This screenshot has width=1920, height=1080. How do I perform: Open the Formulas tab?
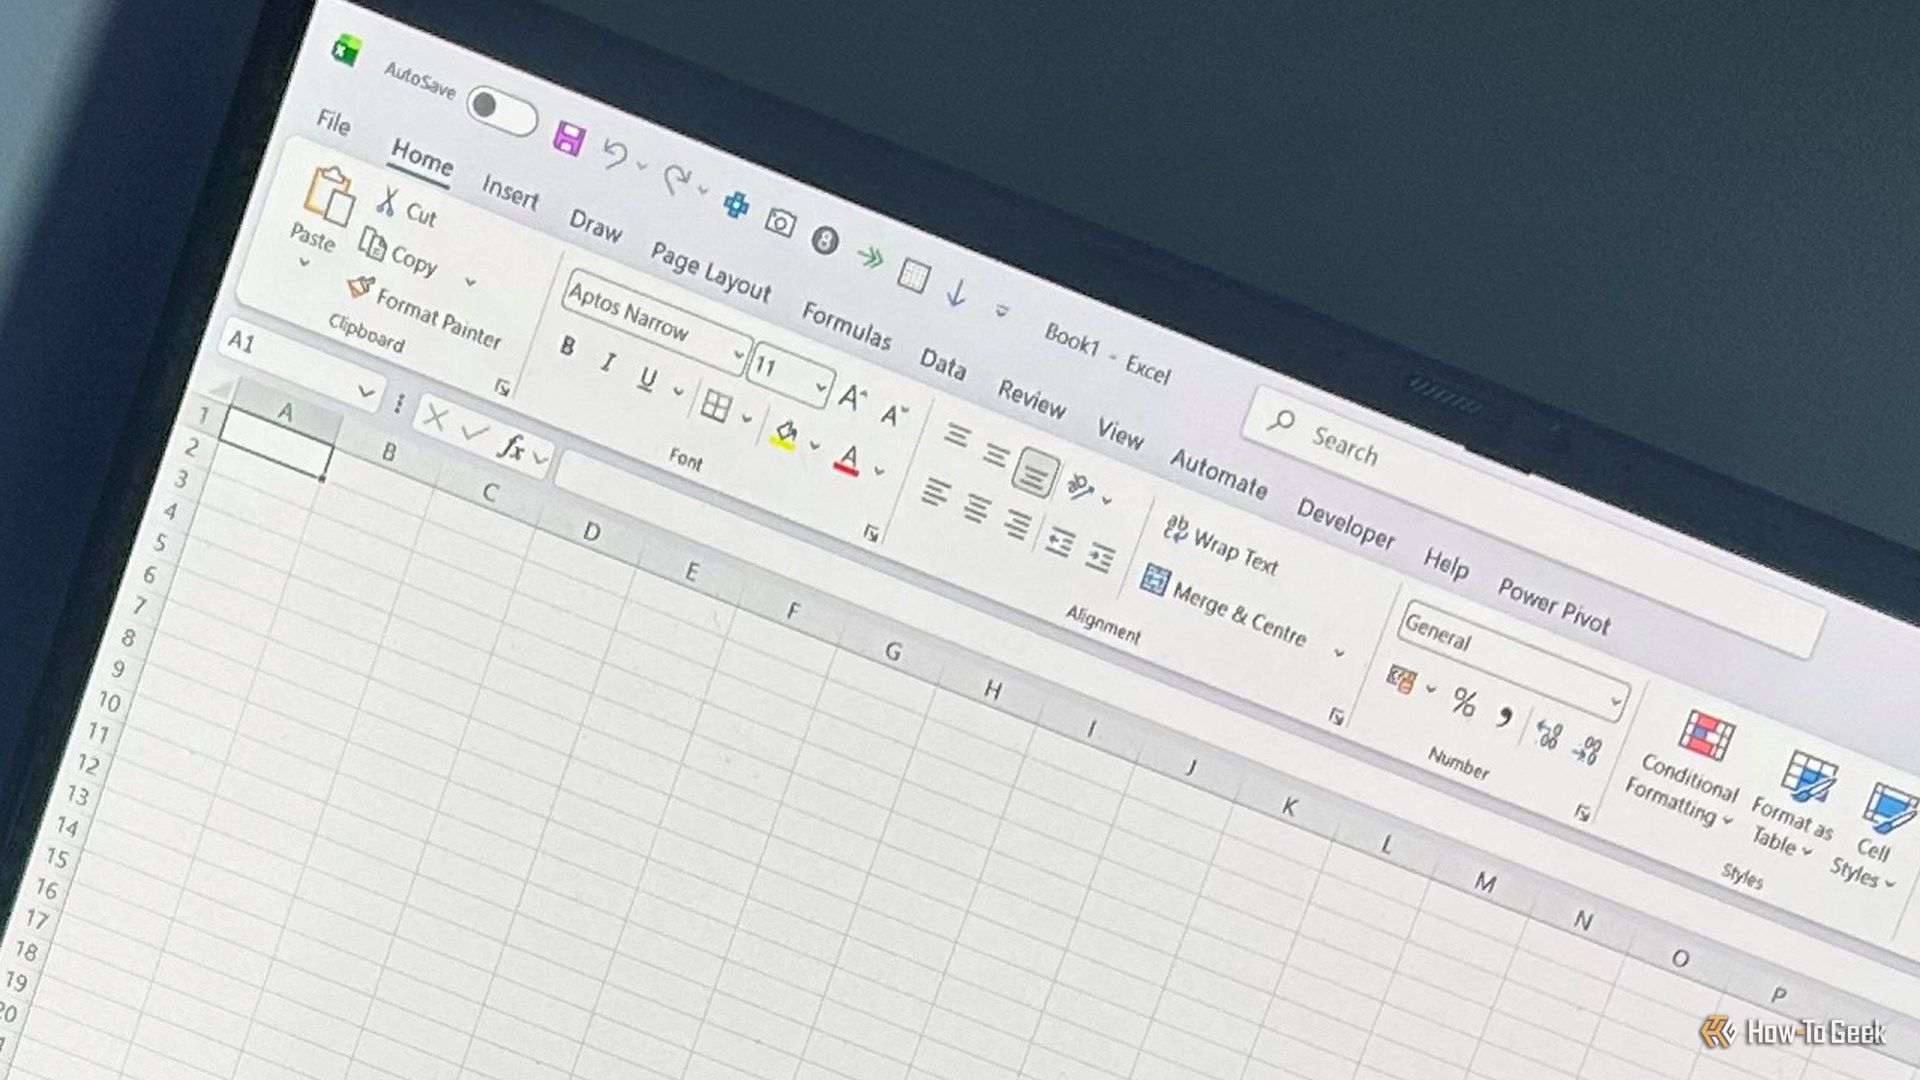point(846,326)
